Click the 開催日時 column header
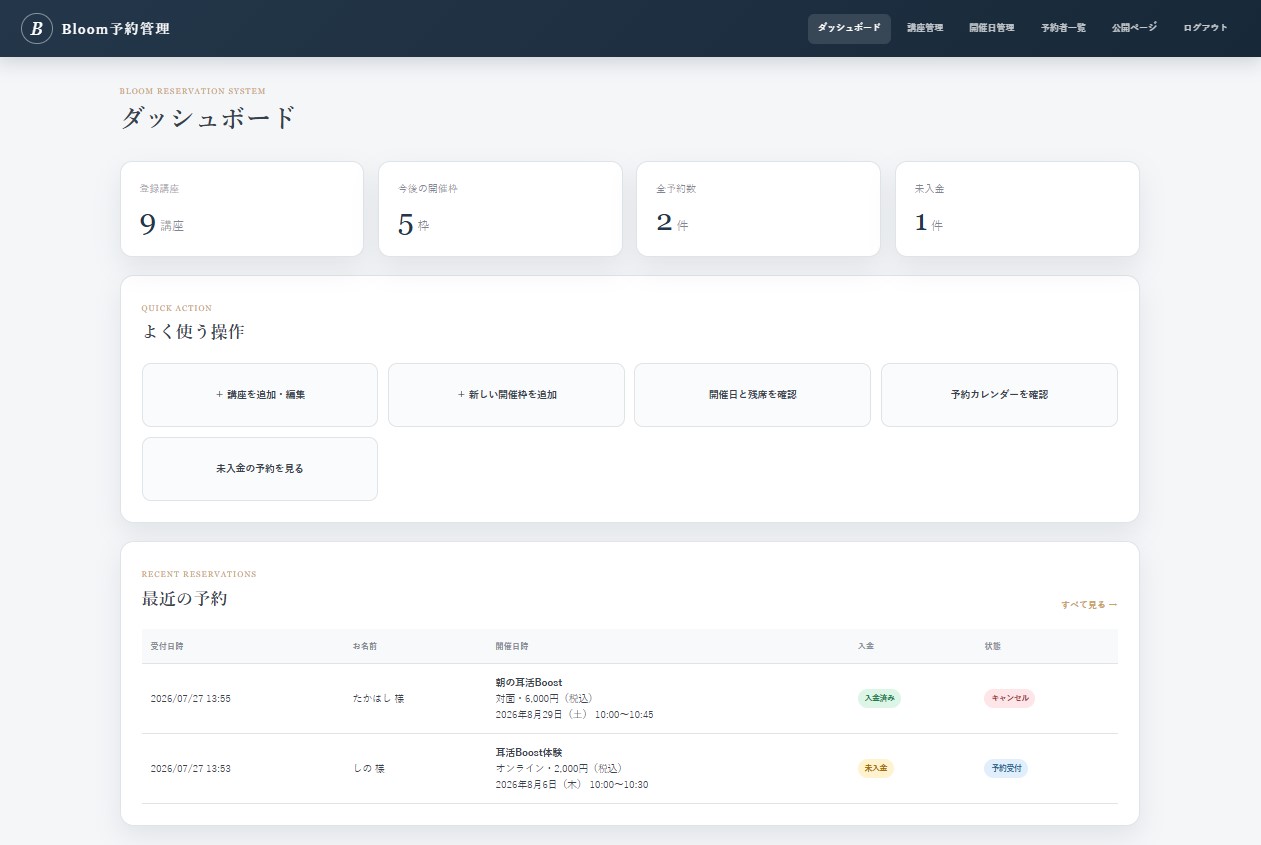Viewport: 1261px width, 845px height. pos(512,646)
